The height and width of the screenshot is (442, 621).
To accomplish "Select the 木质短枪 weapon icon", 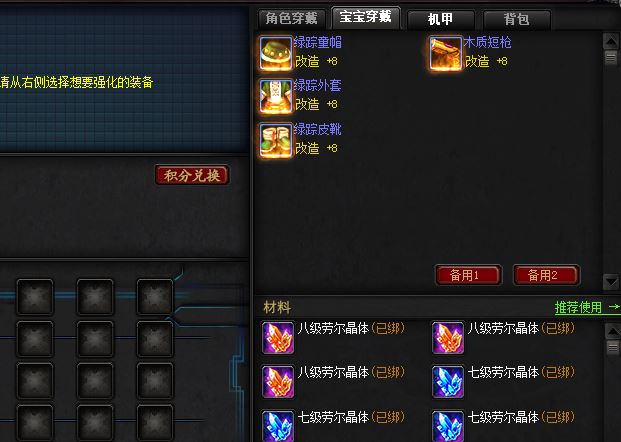I will pyautogui.click(x=446, y=53).
